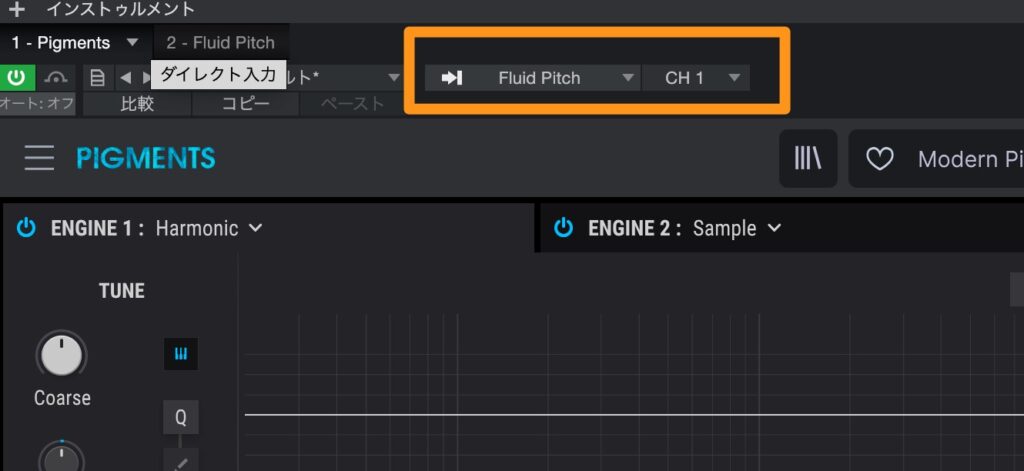Click the Coarse tune knob
Viewport: 1024px width, 471px height.
(x=62, y=355)
